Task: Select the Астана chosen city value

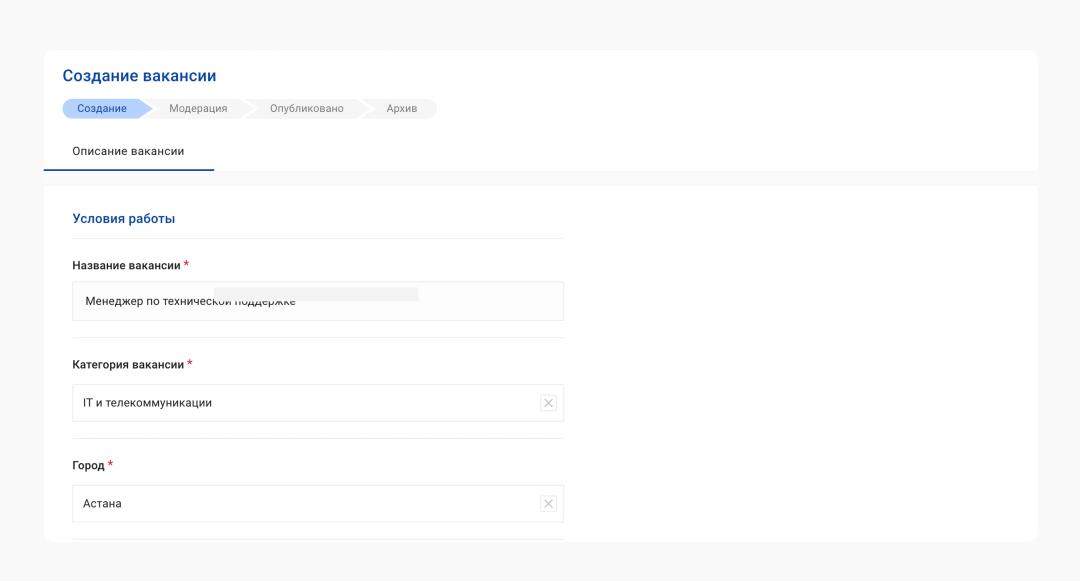Action: tap(102, 504)
